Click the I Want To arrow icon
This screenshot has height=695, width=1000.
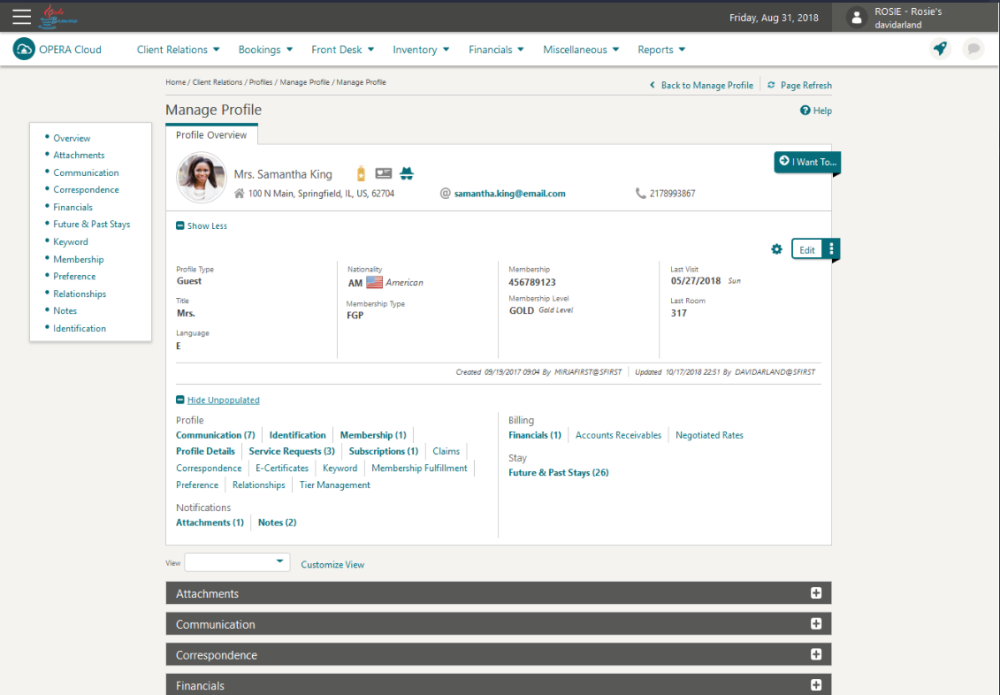tap(784, 161)
